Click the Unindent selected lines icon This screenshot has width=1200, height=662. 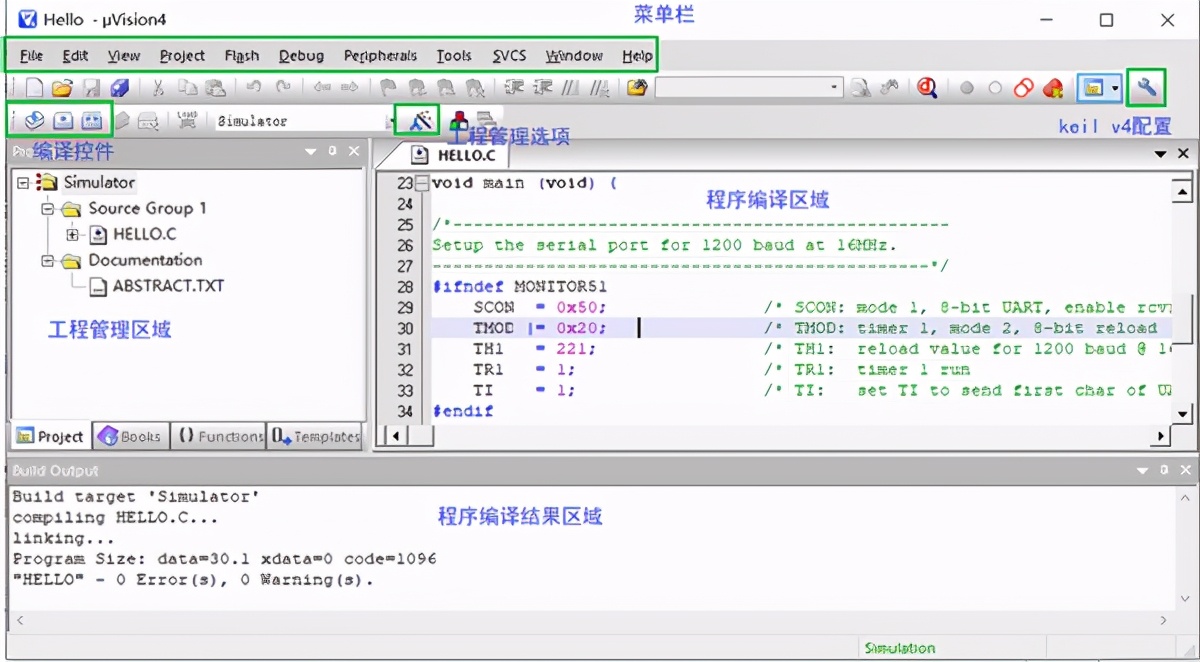[x=543, y=88]
